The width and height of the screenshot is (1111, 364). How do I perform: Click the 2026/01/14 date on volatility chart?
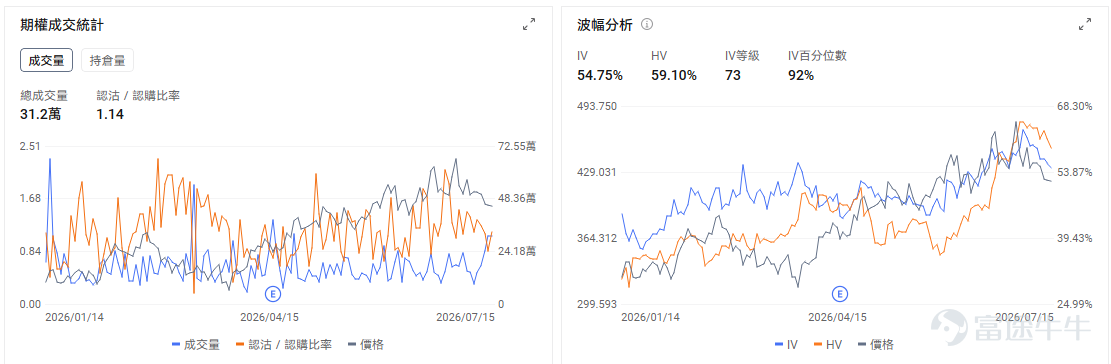tap(650, 317)
